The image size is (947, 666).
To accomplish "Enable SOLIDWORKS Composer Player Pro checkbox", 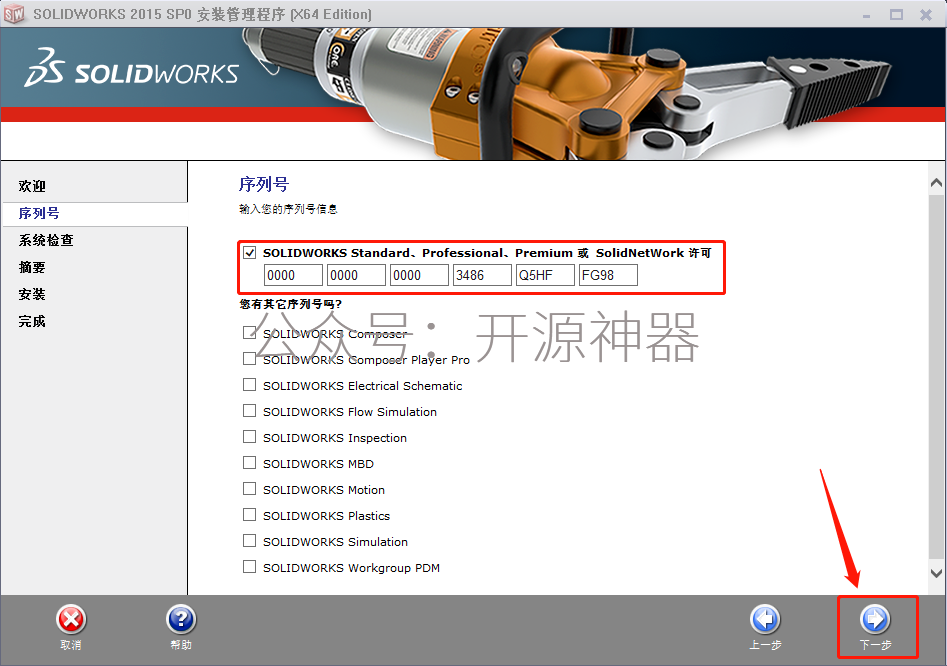I will [x=249, y=359].
